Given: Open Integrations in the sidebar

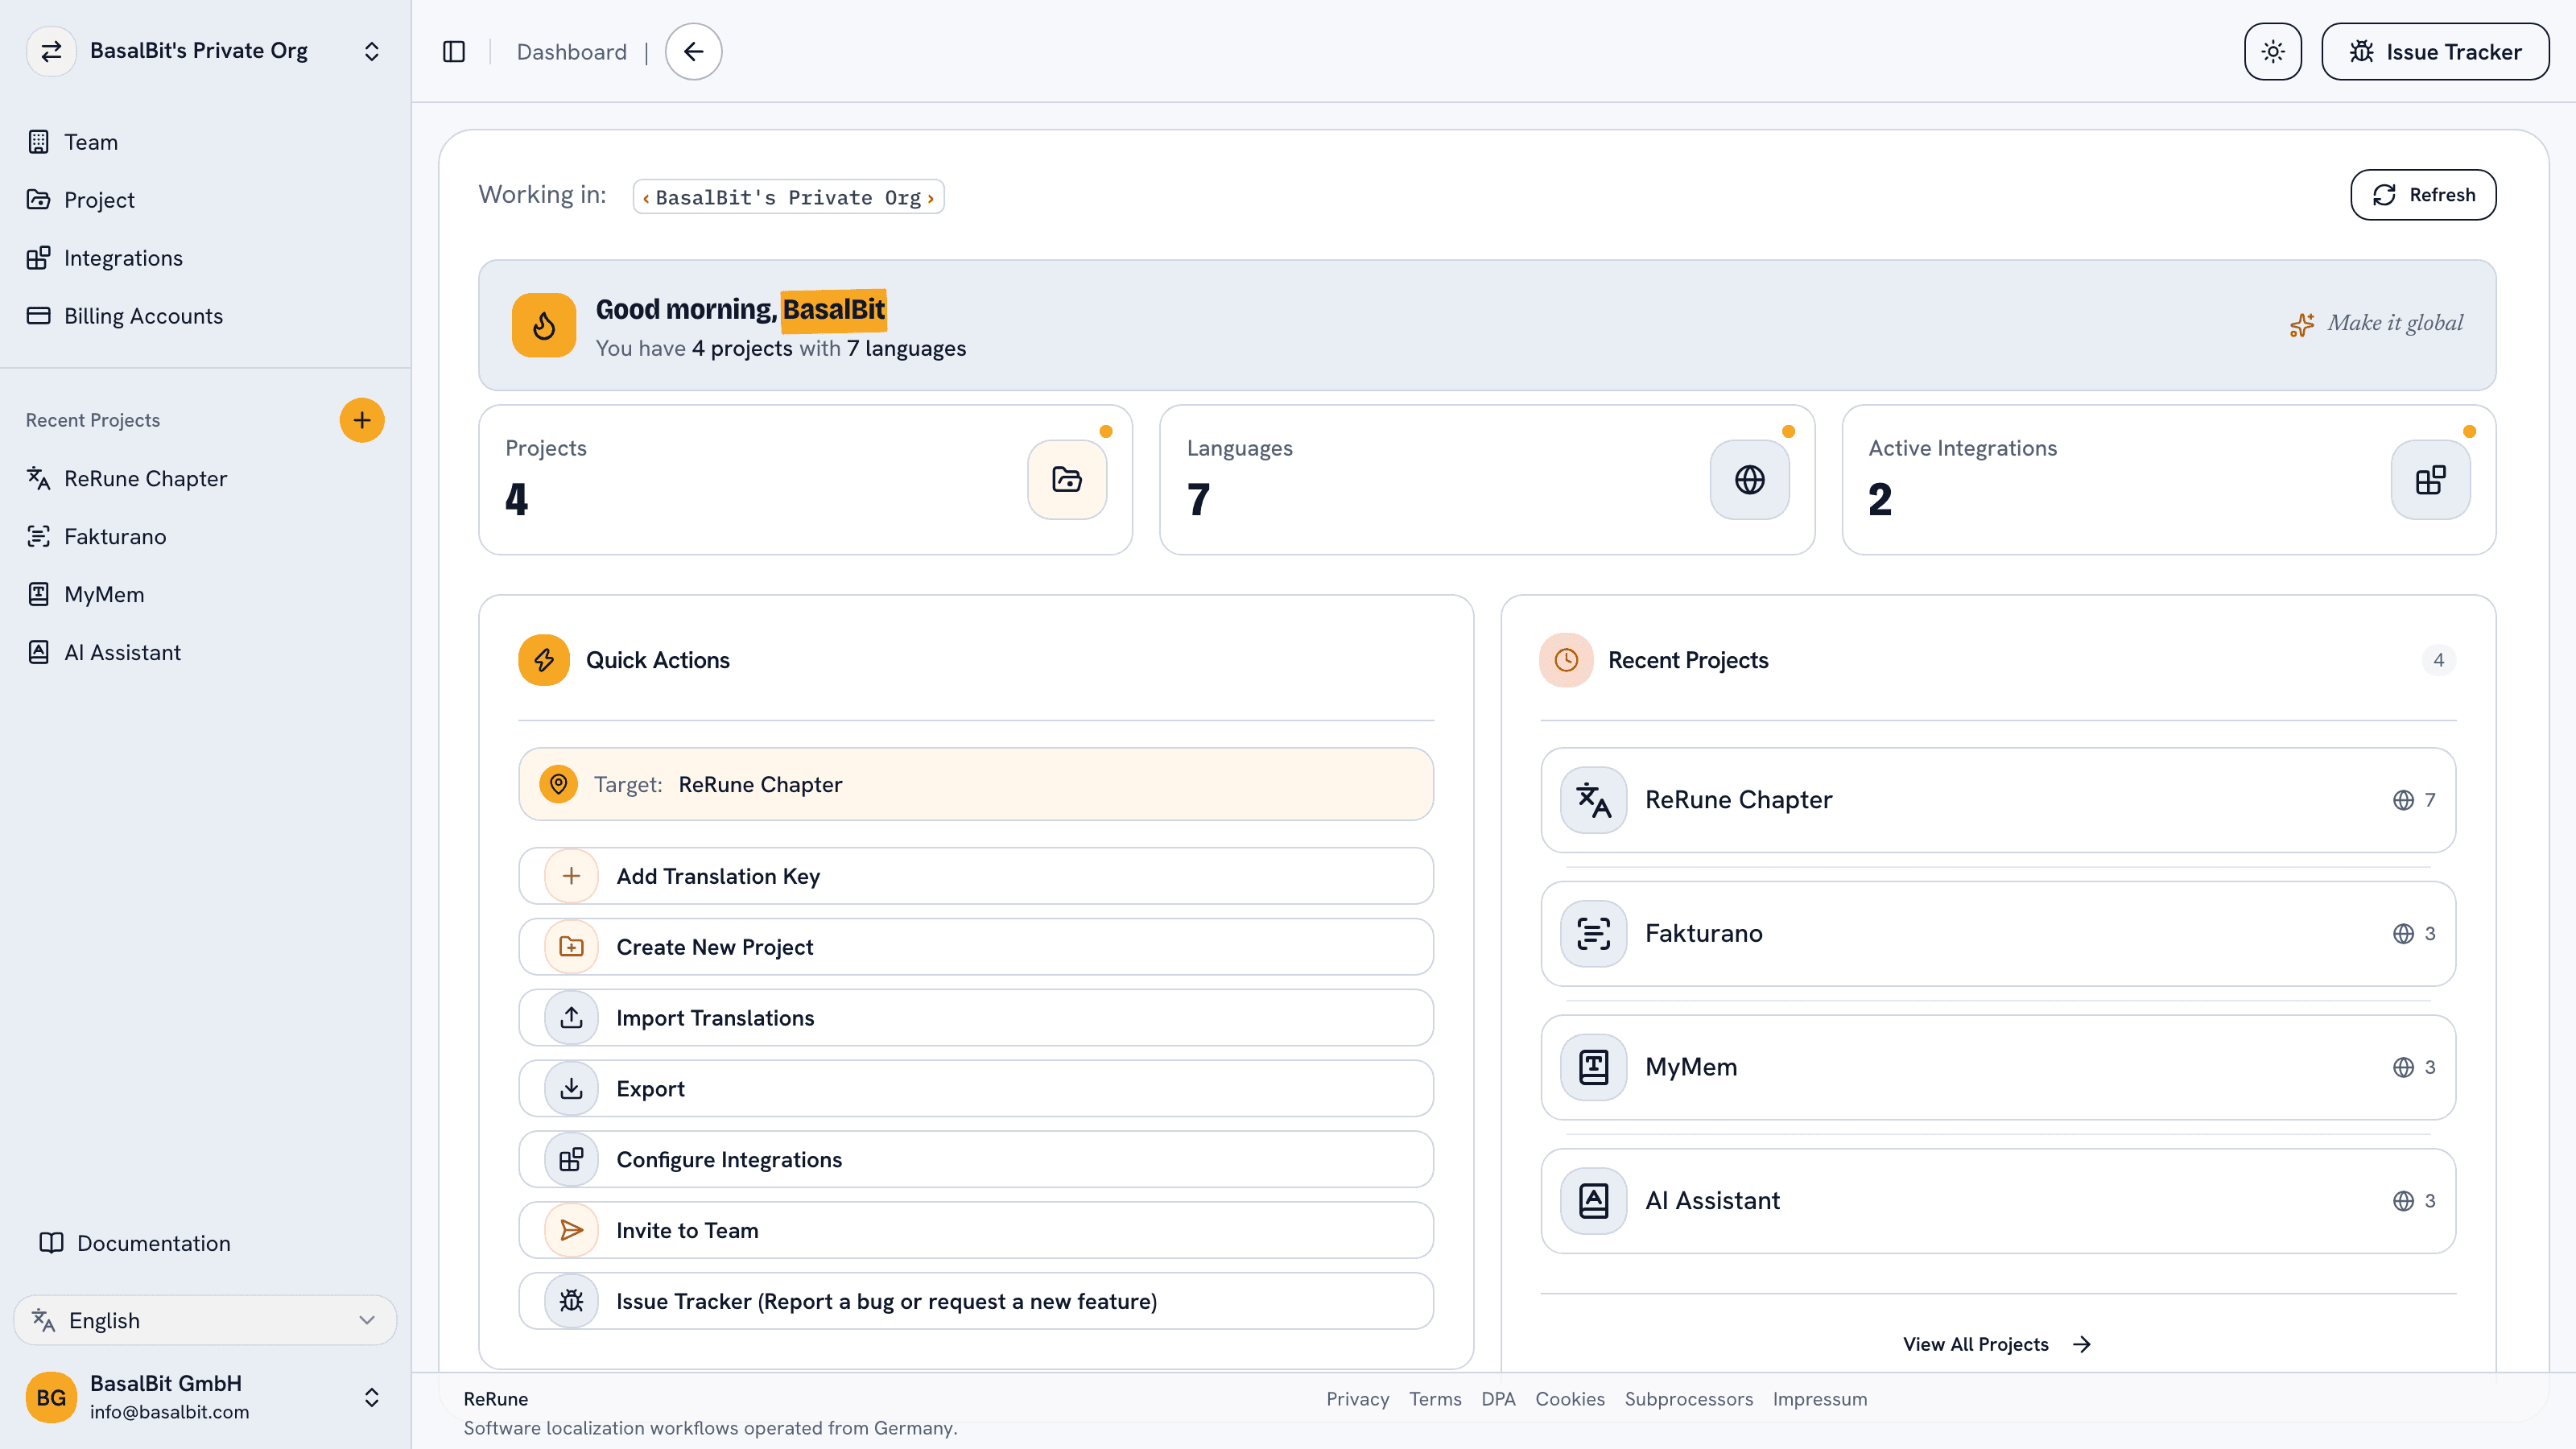Looking at the screenshot, I should pos(205,258).
